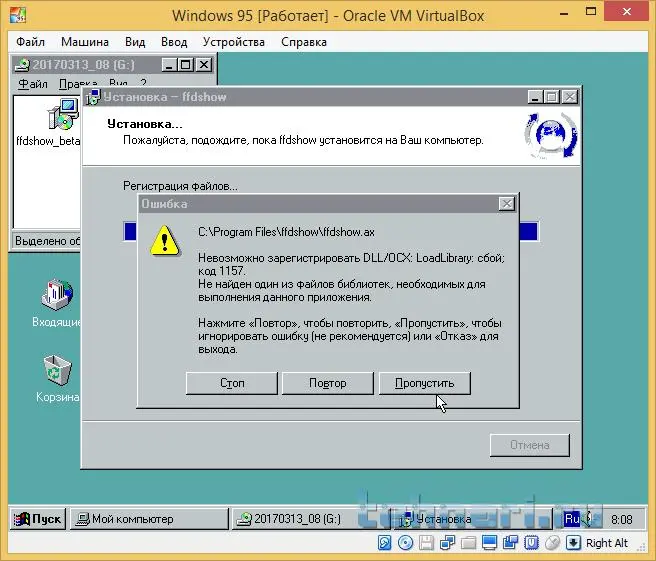Close the Ошибка error dialog
Viewport: 656px width, 561px height.
point(507,204)
